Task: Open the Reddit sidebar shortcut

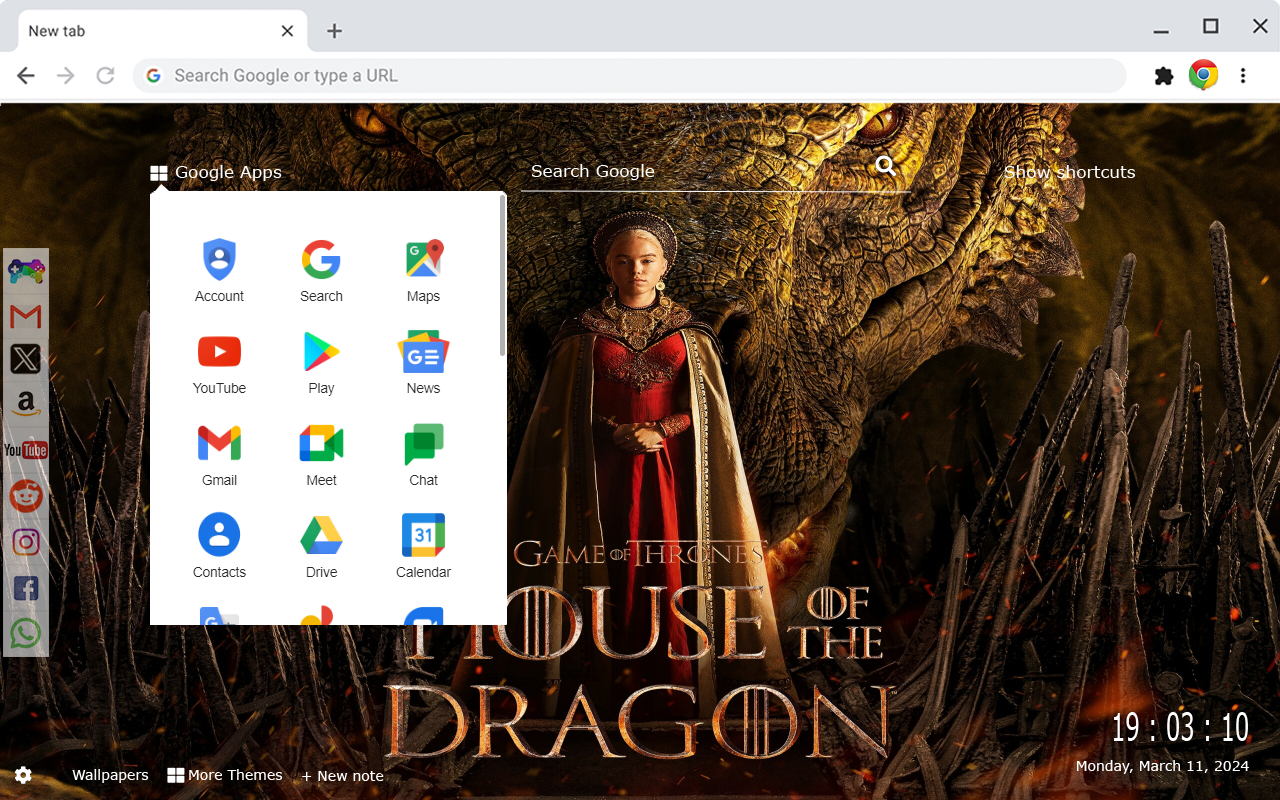Action: click(x=26, y=495)
